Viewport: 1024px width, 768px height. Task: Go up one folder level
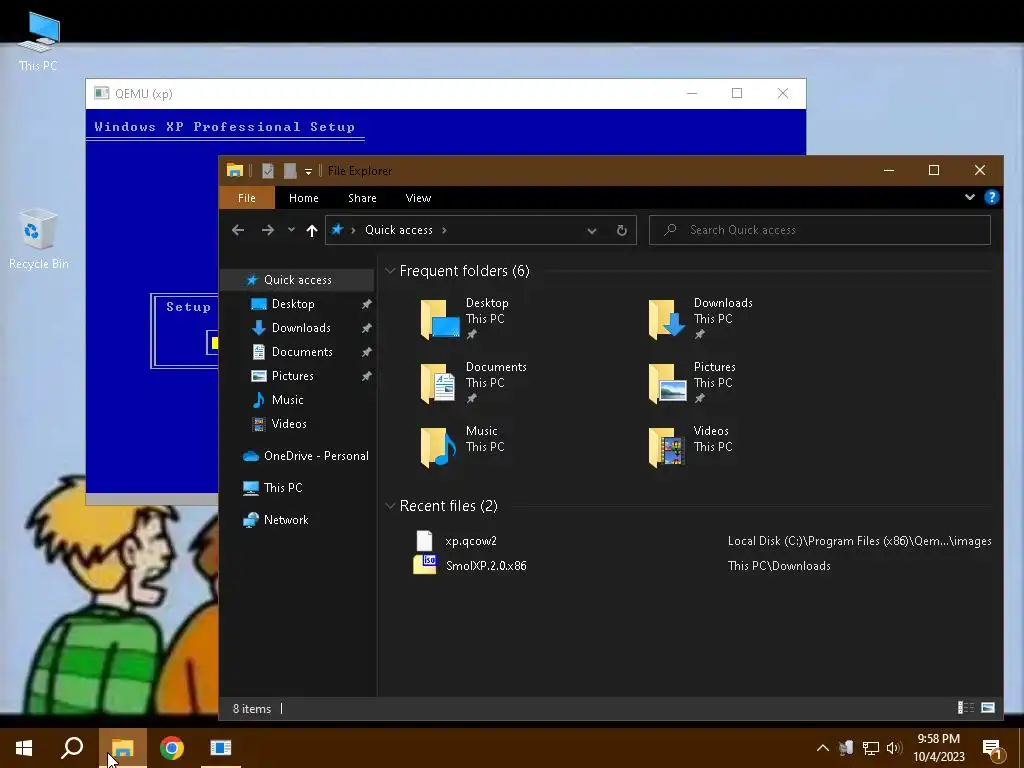click(x=312, y=230)
